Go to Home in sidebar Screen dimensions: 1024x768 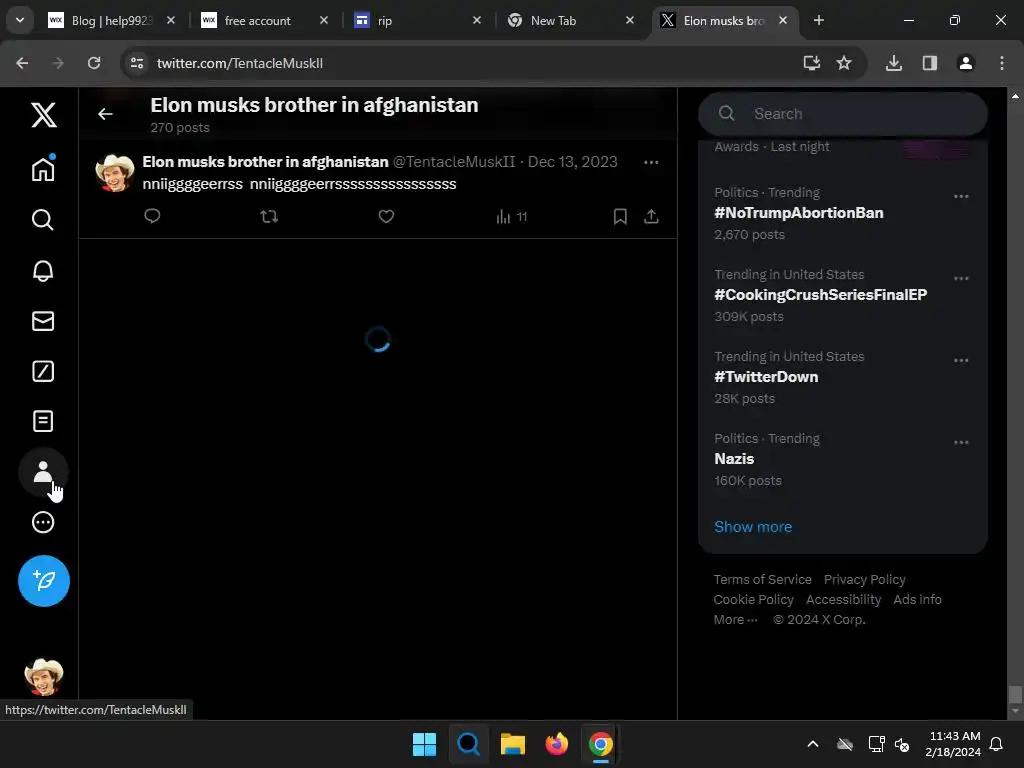[x=43, y=169]
